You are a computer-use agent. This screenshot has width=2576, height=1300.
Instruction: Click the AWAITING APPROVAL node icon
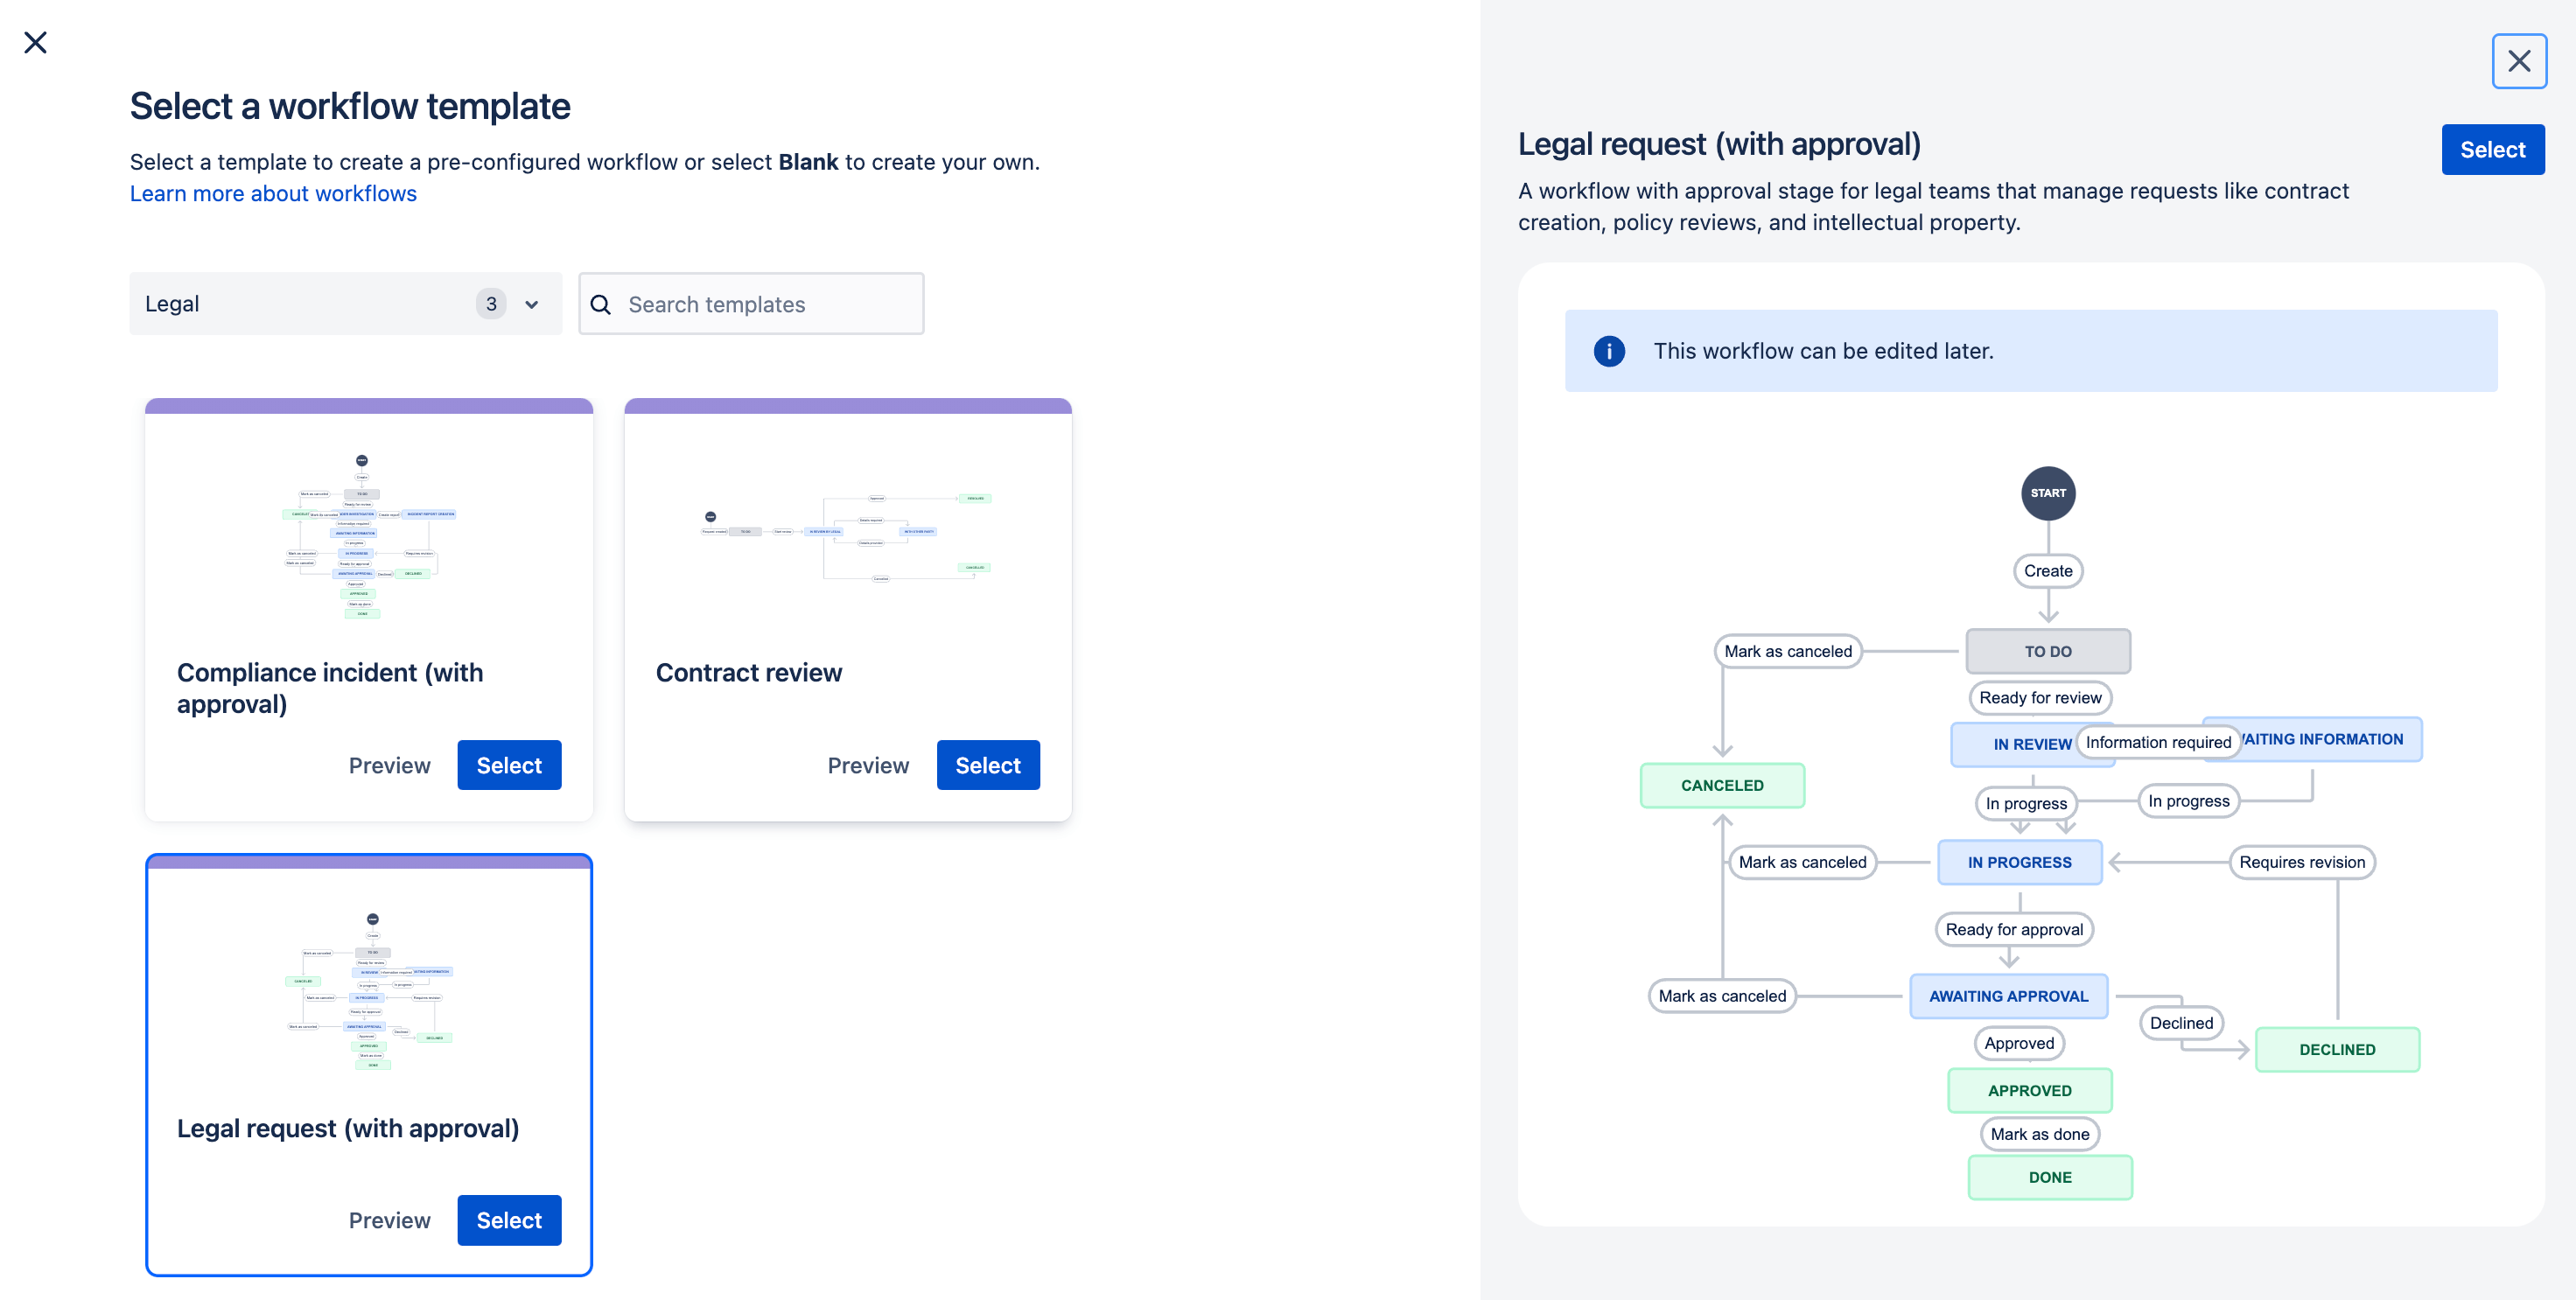pos(2009,995)
